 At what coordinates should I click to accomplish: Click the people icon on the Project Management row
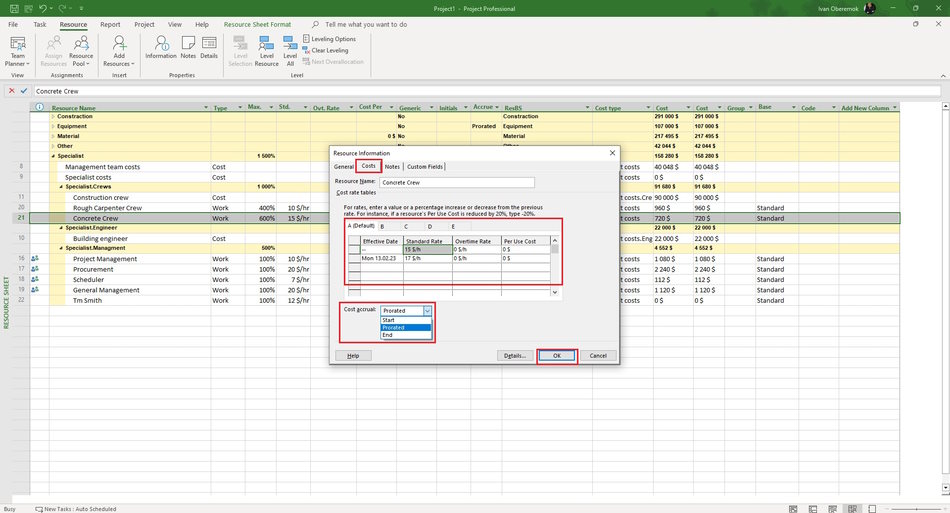coord(35,259)
